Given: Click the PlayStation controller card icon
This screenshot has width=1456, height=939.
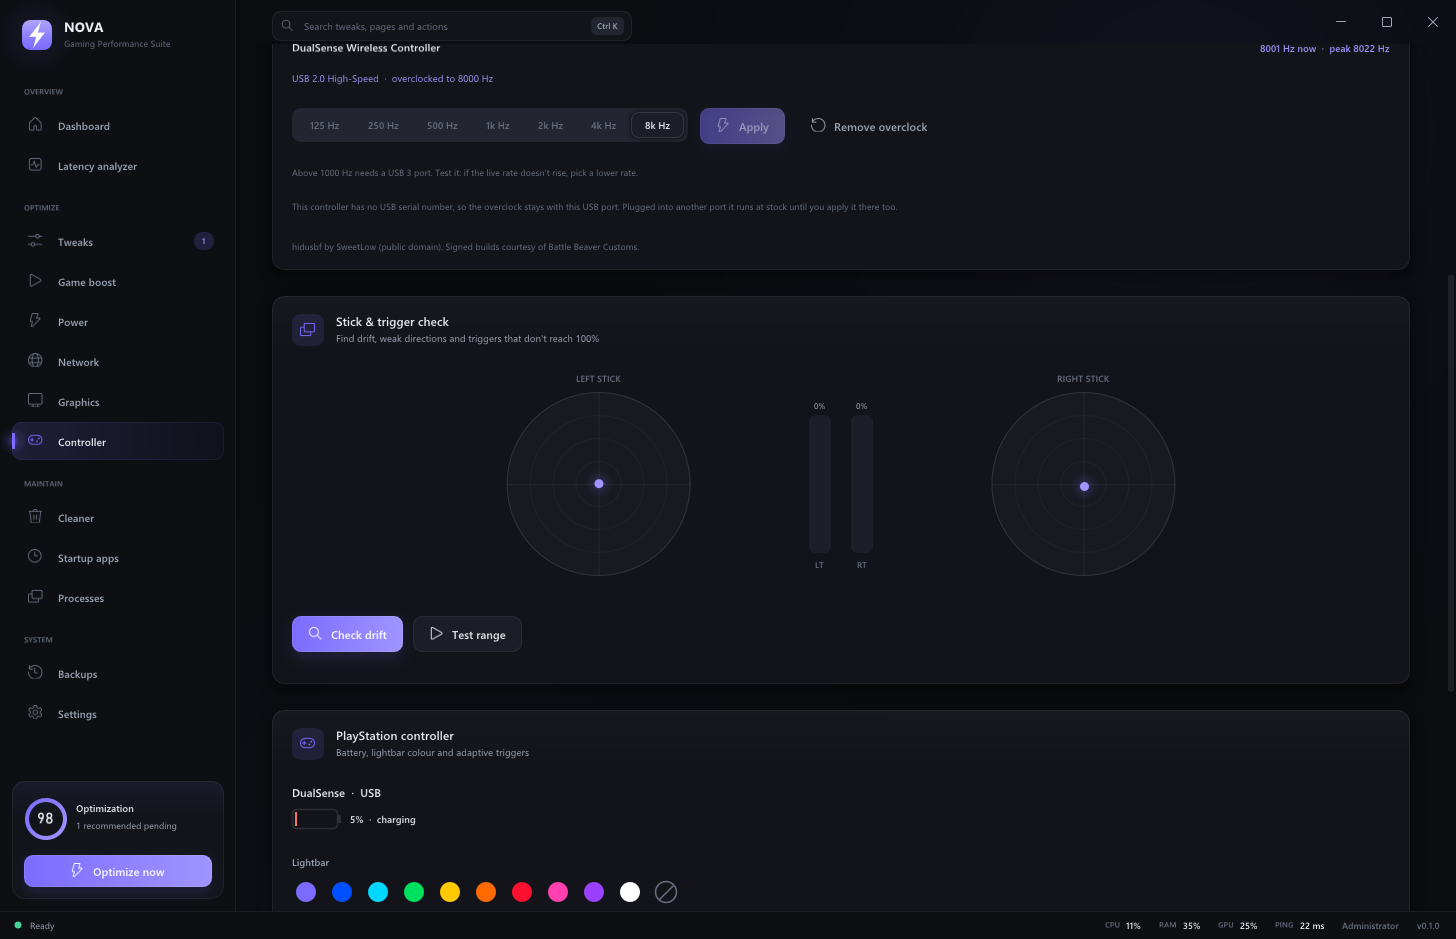Looking at the screenshot, I should tap(308, 744).
